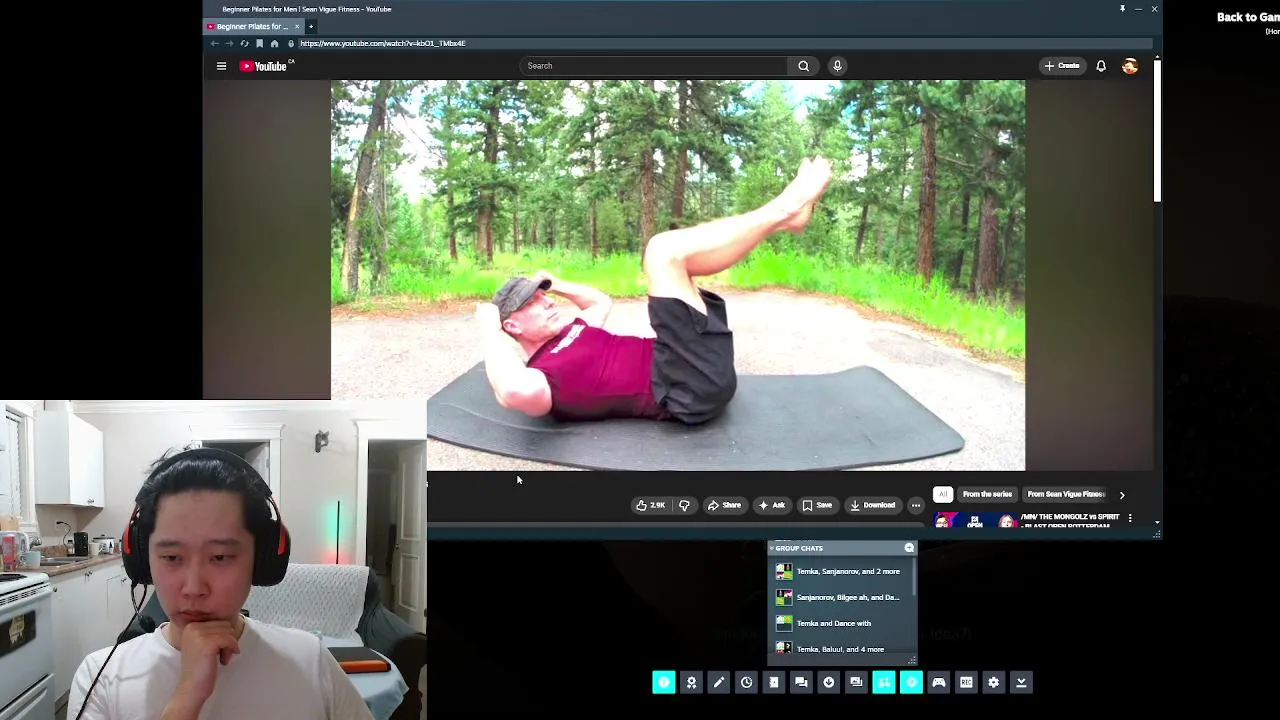1280x720 pixels.
Task: Pin the overlay browser window
Action: point(1122,9)
